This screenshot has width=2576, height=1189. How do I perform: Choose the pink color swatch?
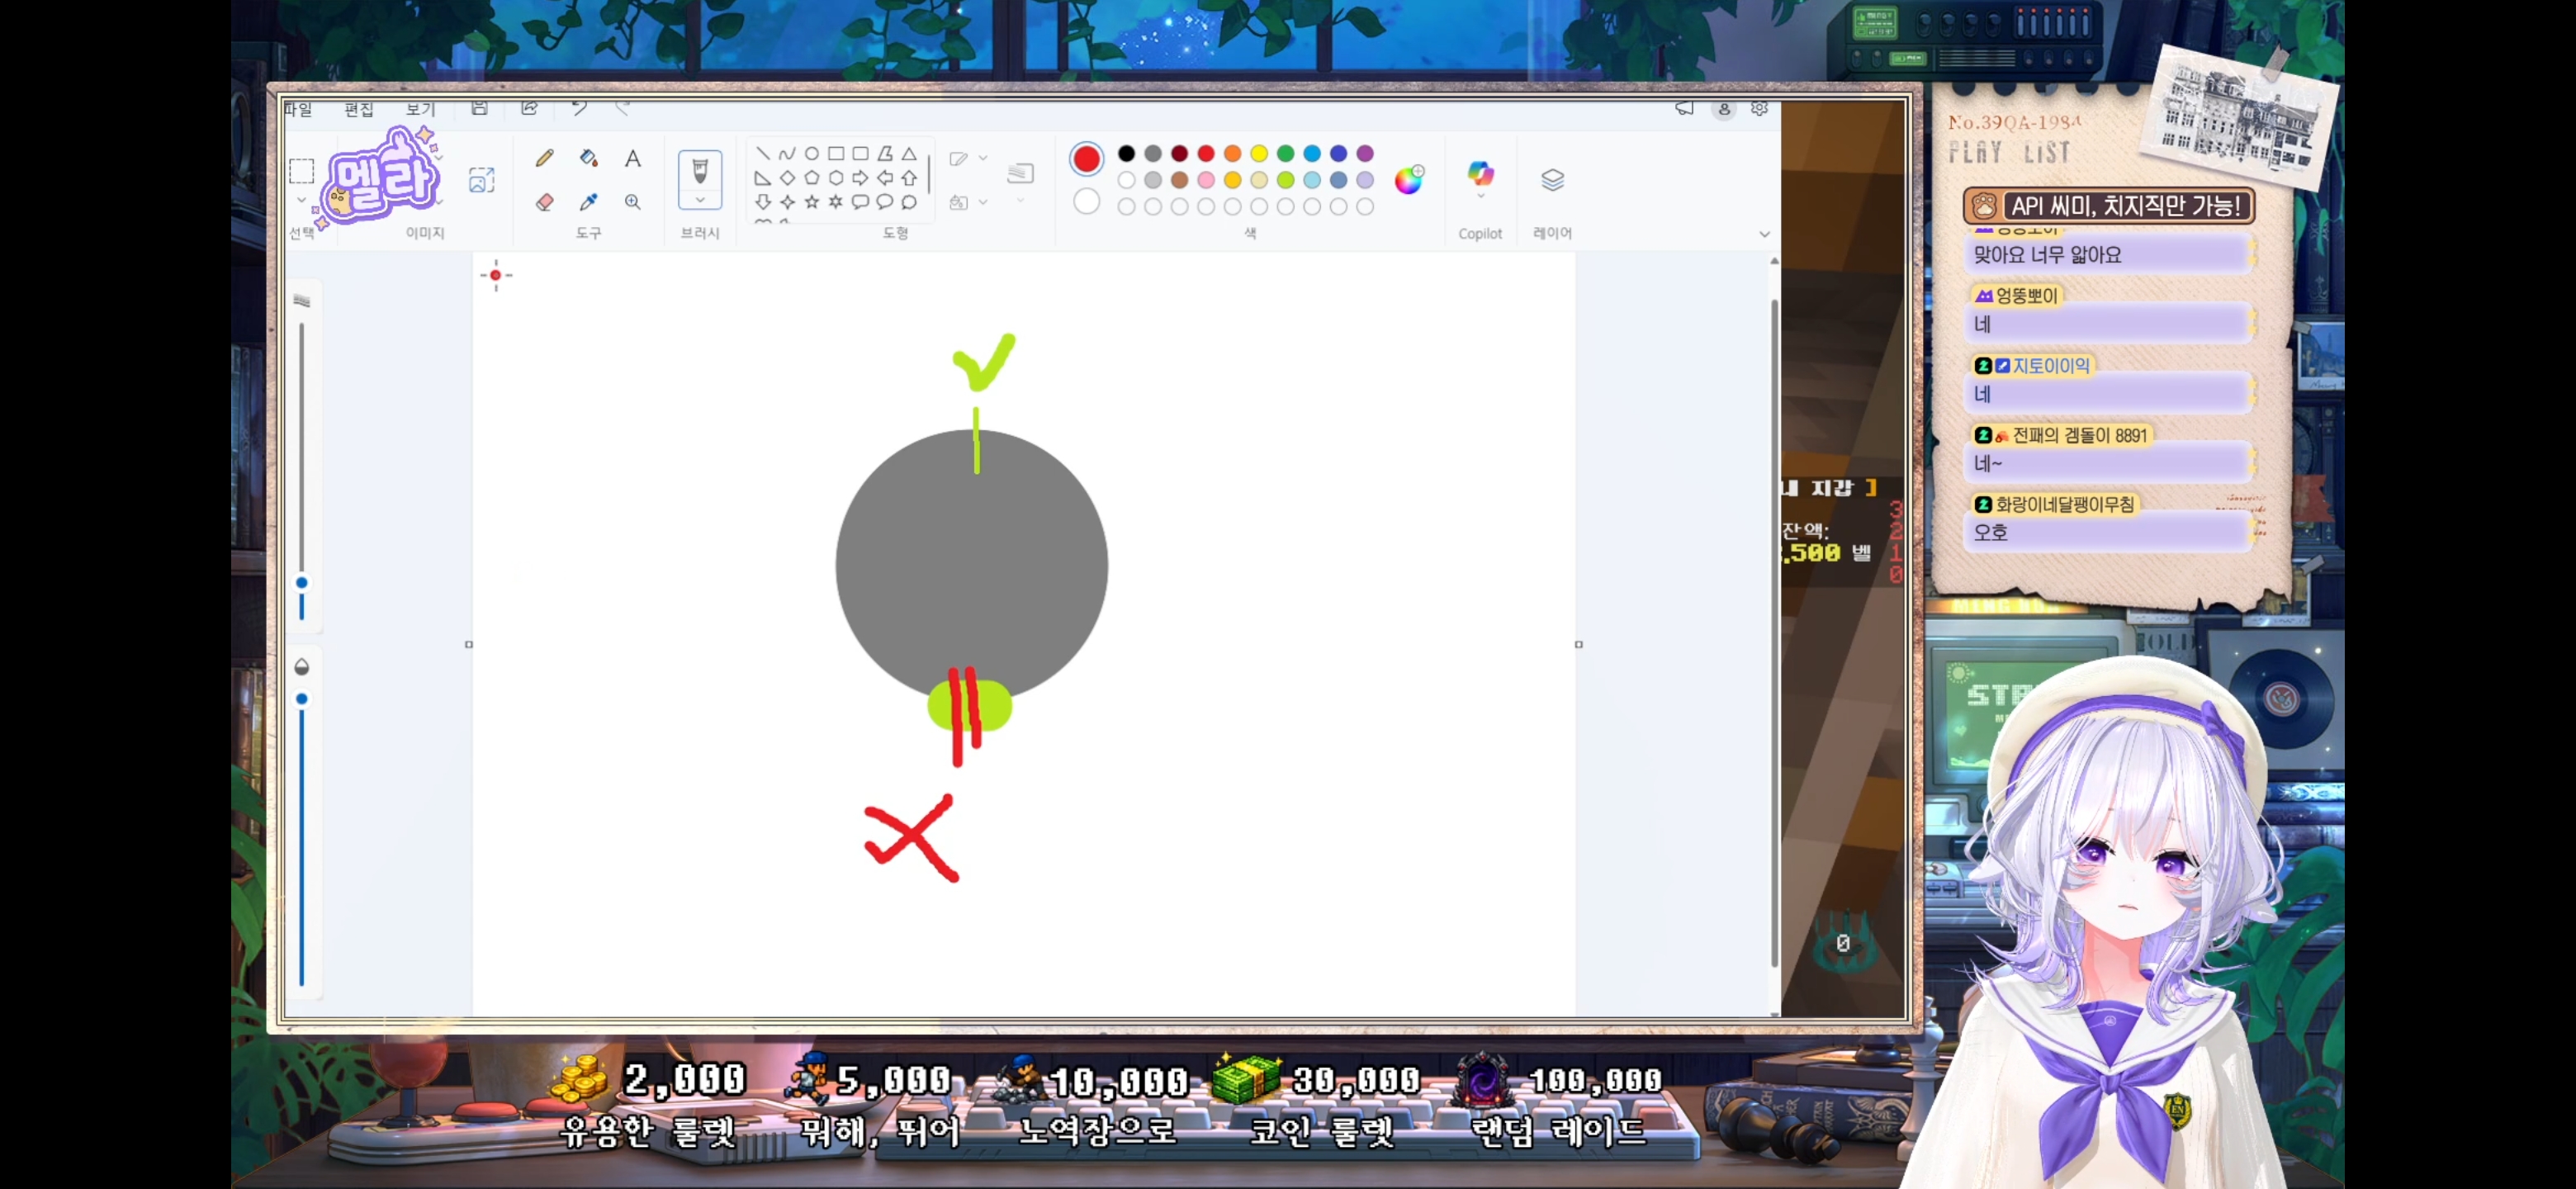pos(1206,180)
